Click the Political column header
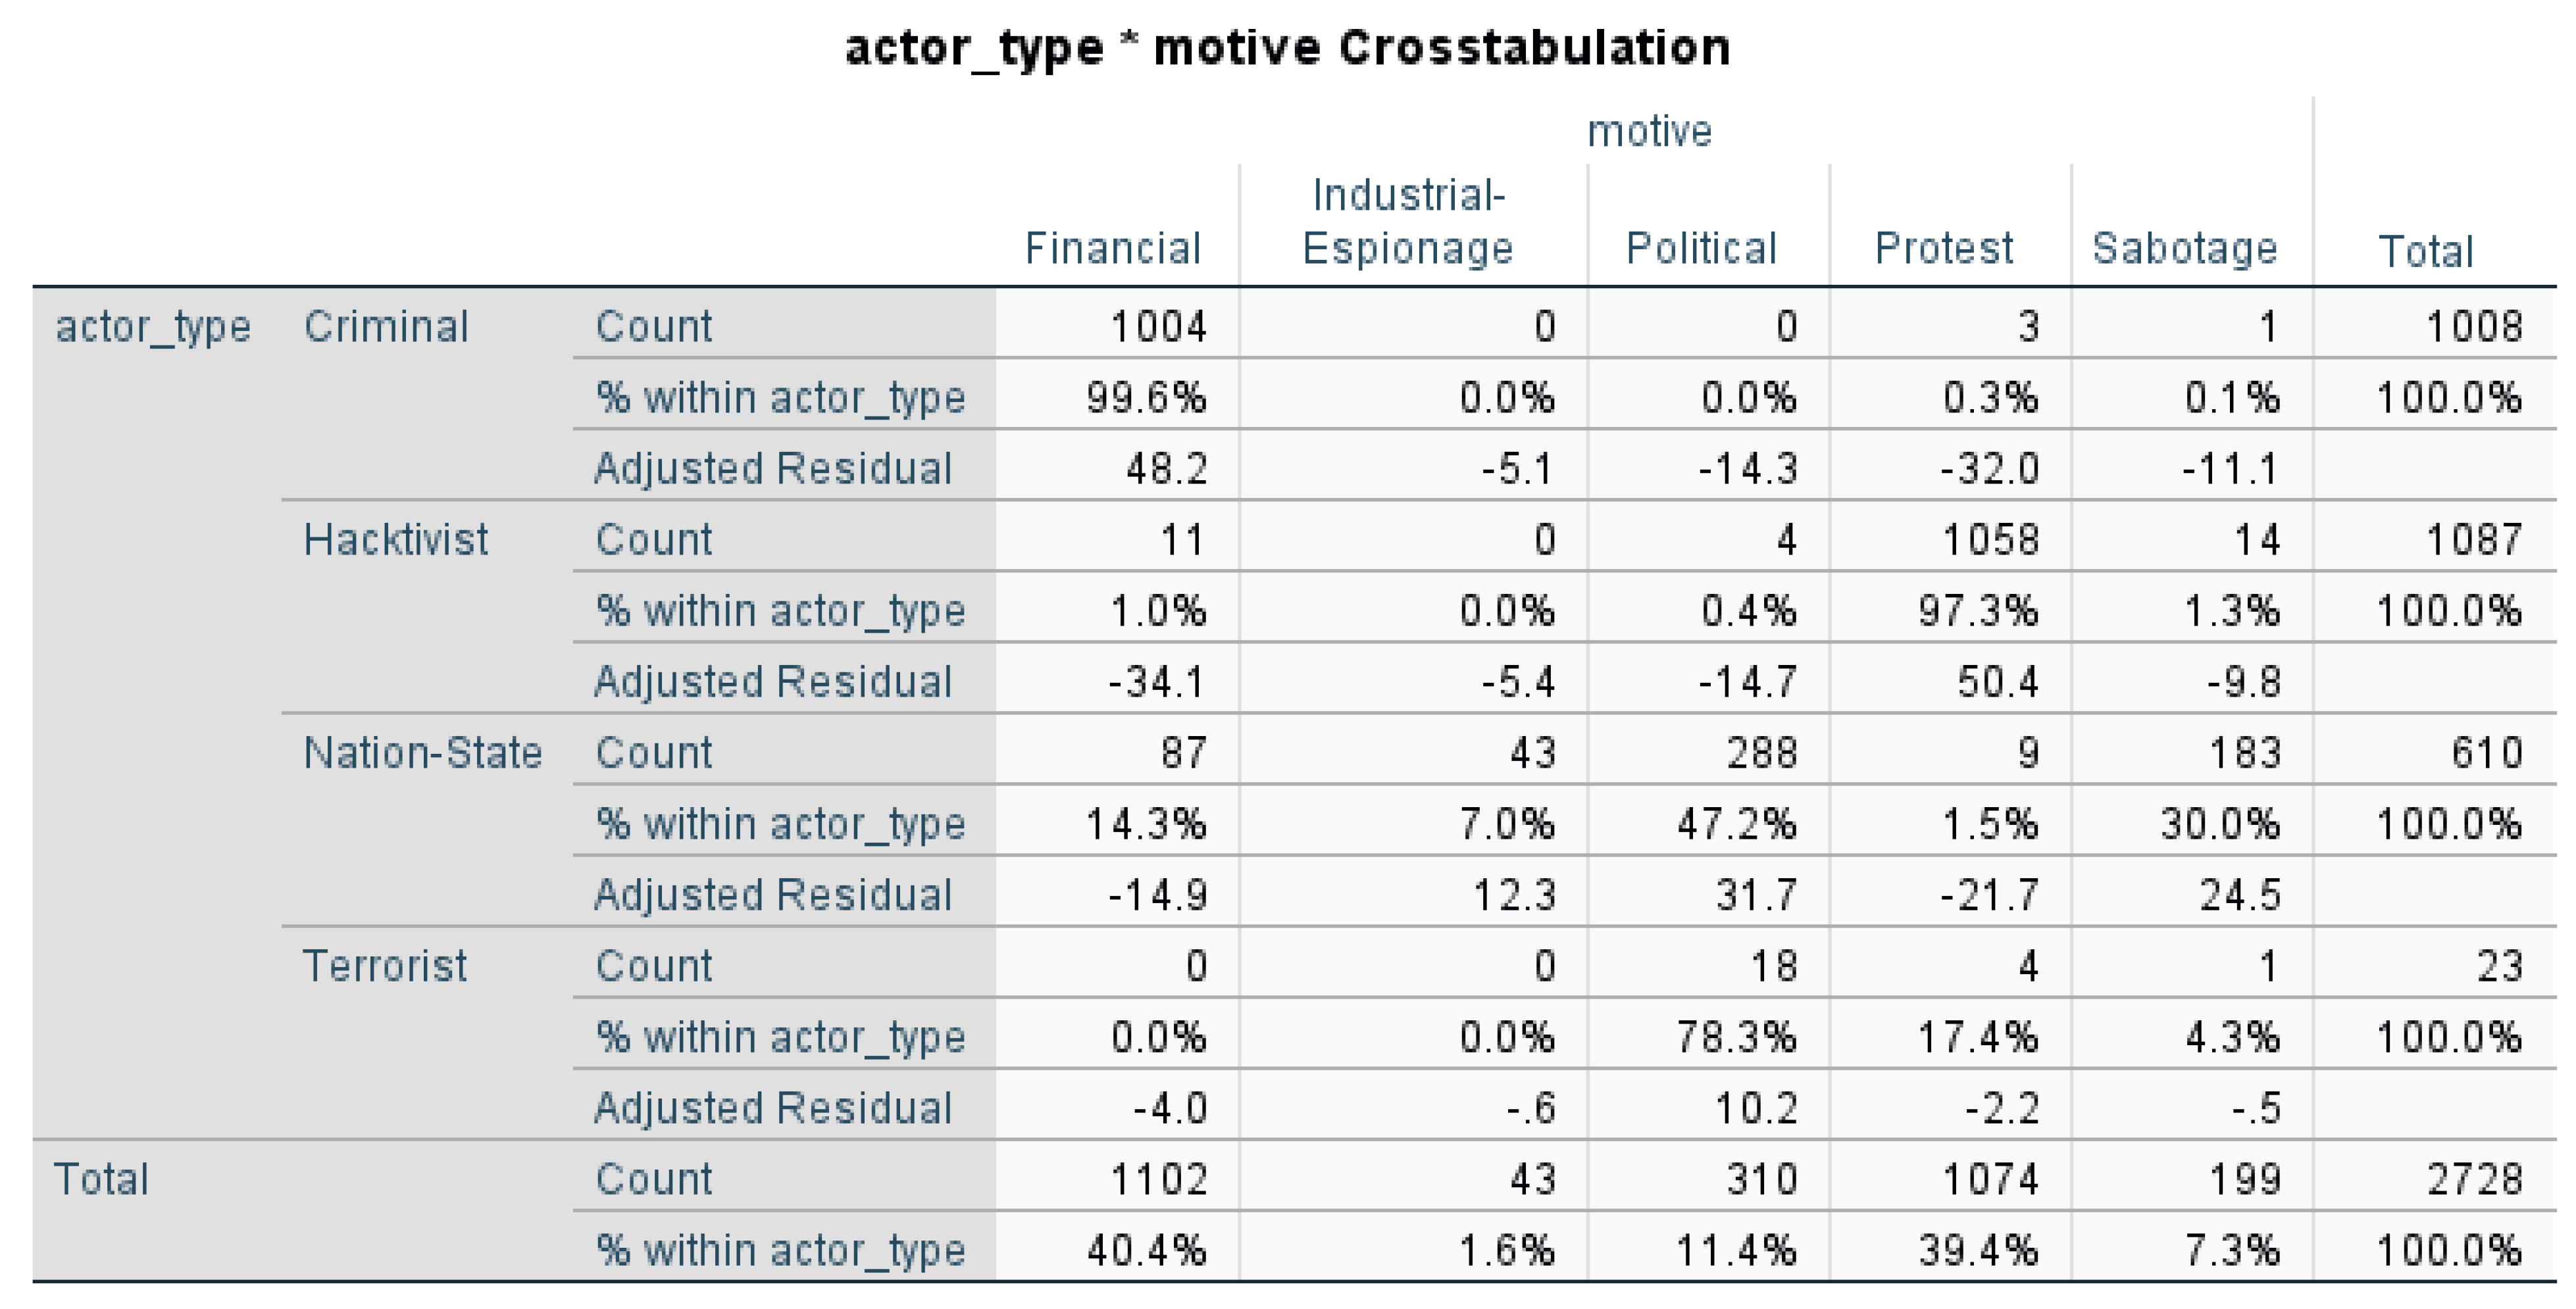 coord(1701,248)
